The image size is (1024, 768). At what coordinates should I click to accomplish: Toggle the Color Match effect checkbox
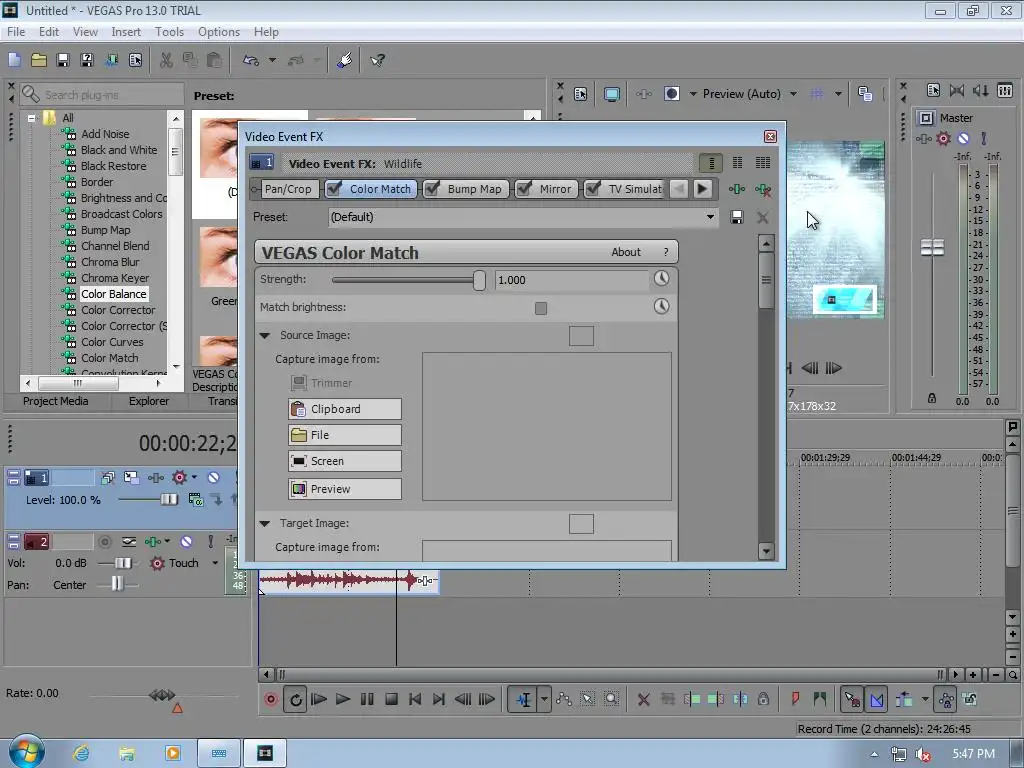334,188
